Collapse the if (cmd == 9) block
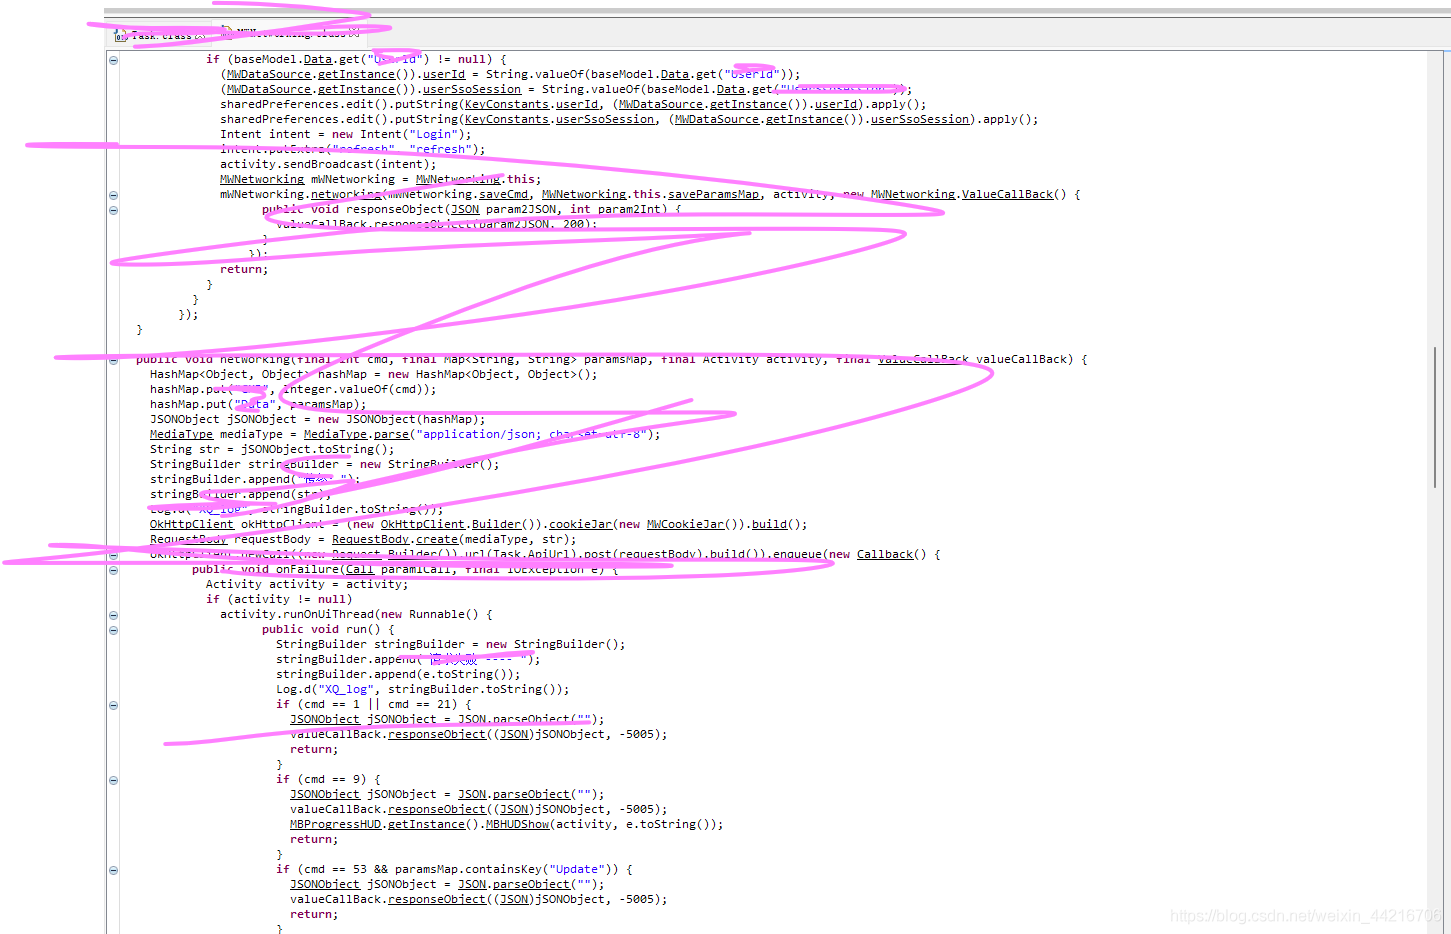 (113, 780)
